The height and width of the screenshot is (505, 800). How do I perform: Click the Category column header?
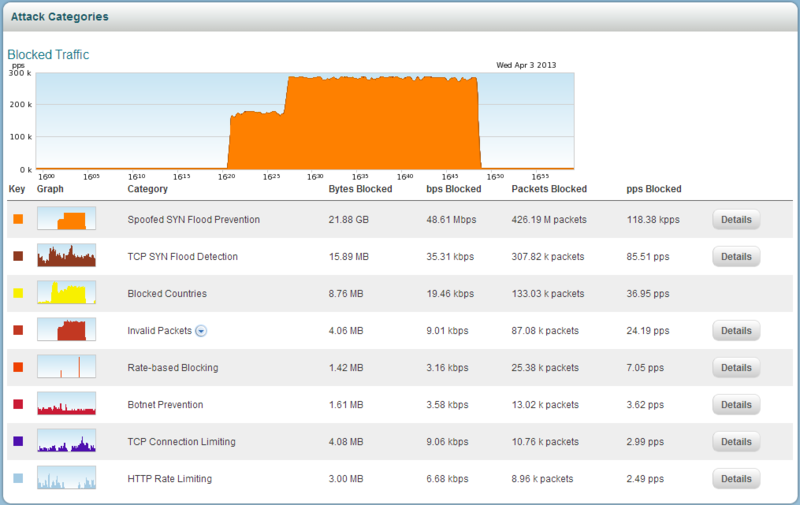[x=147, y=189]
